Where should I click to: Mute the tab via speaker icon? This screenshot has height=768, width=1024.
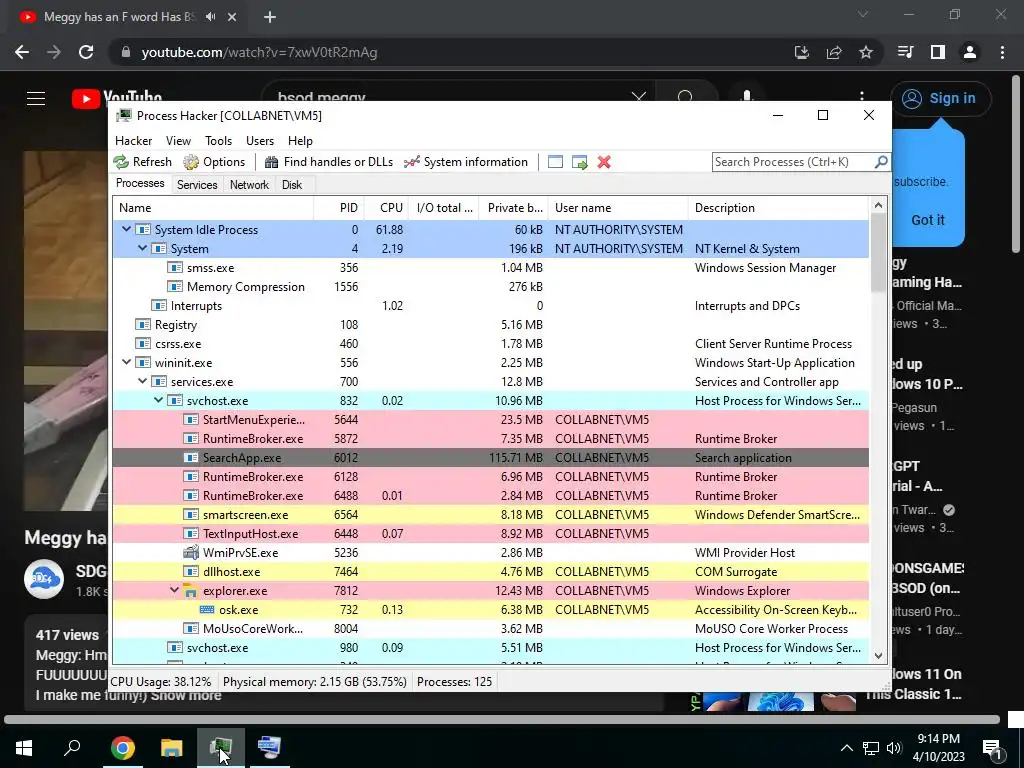(210, 17)
